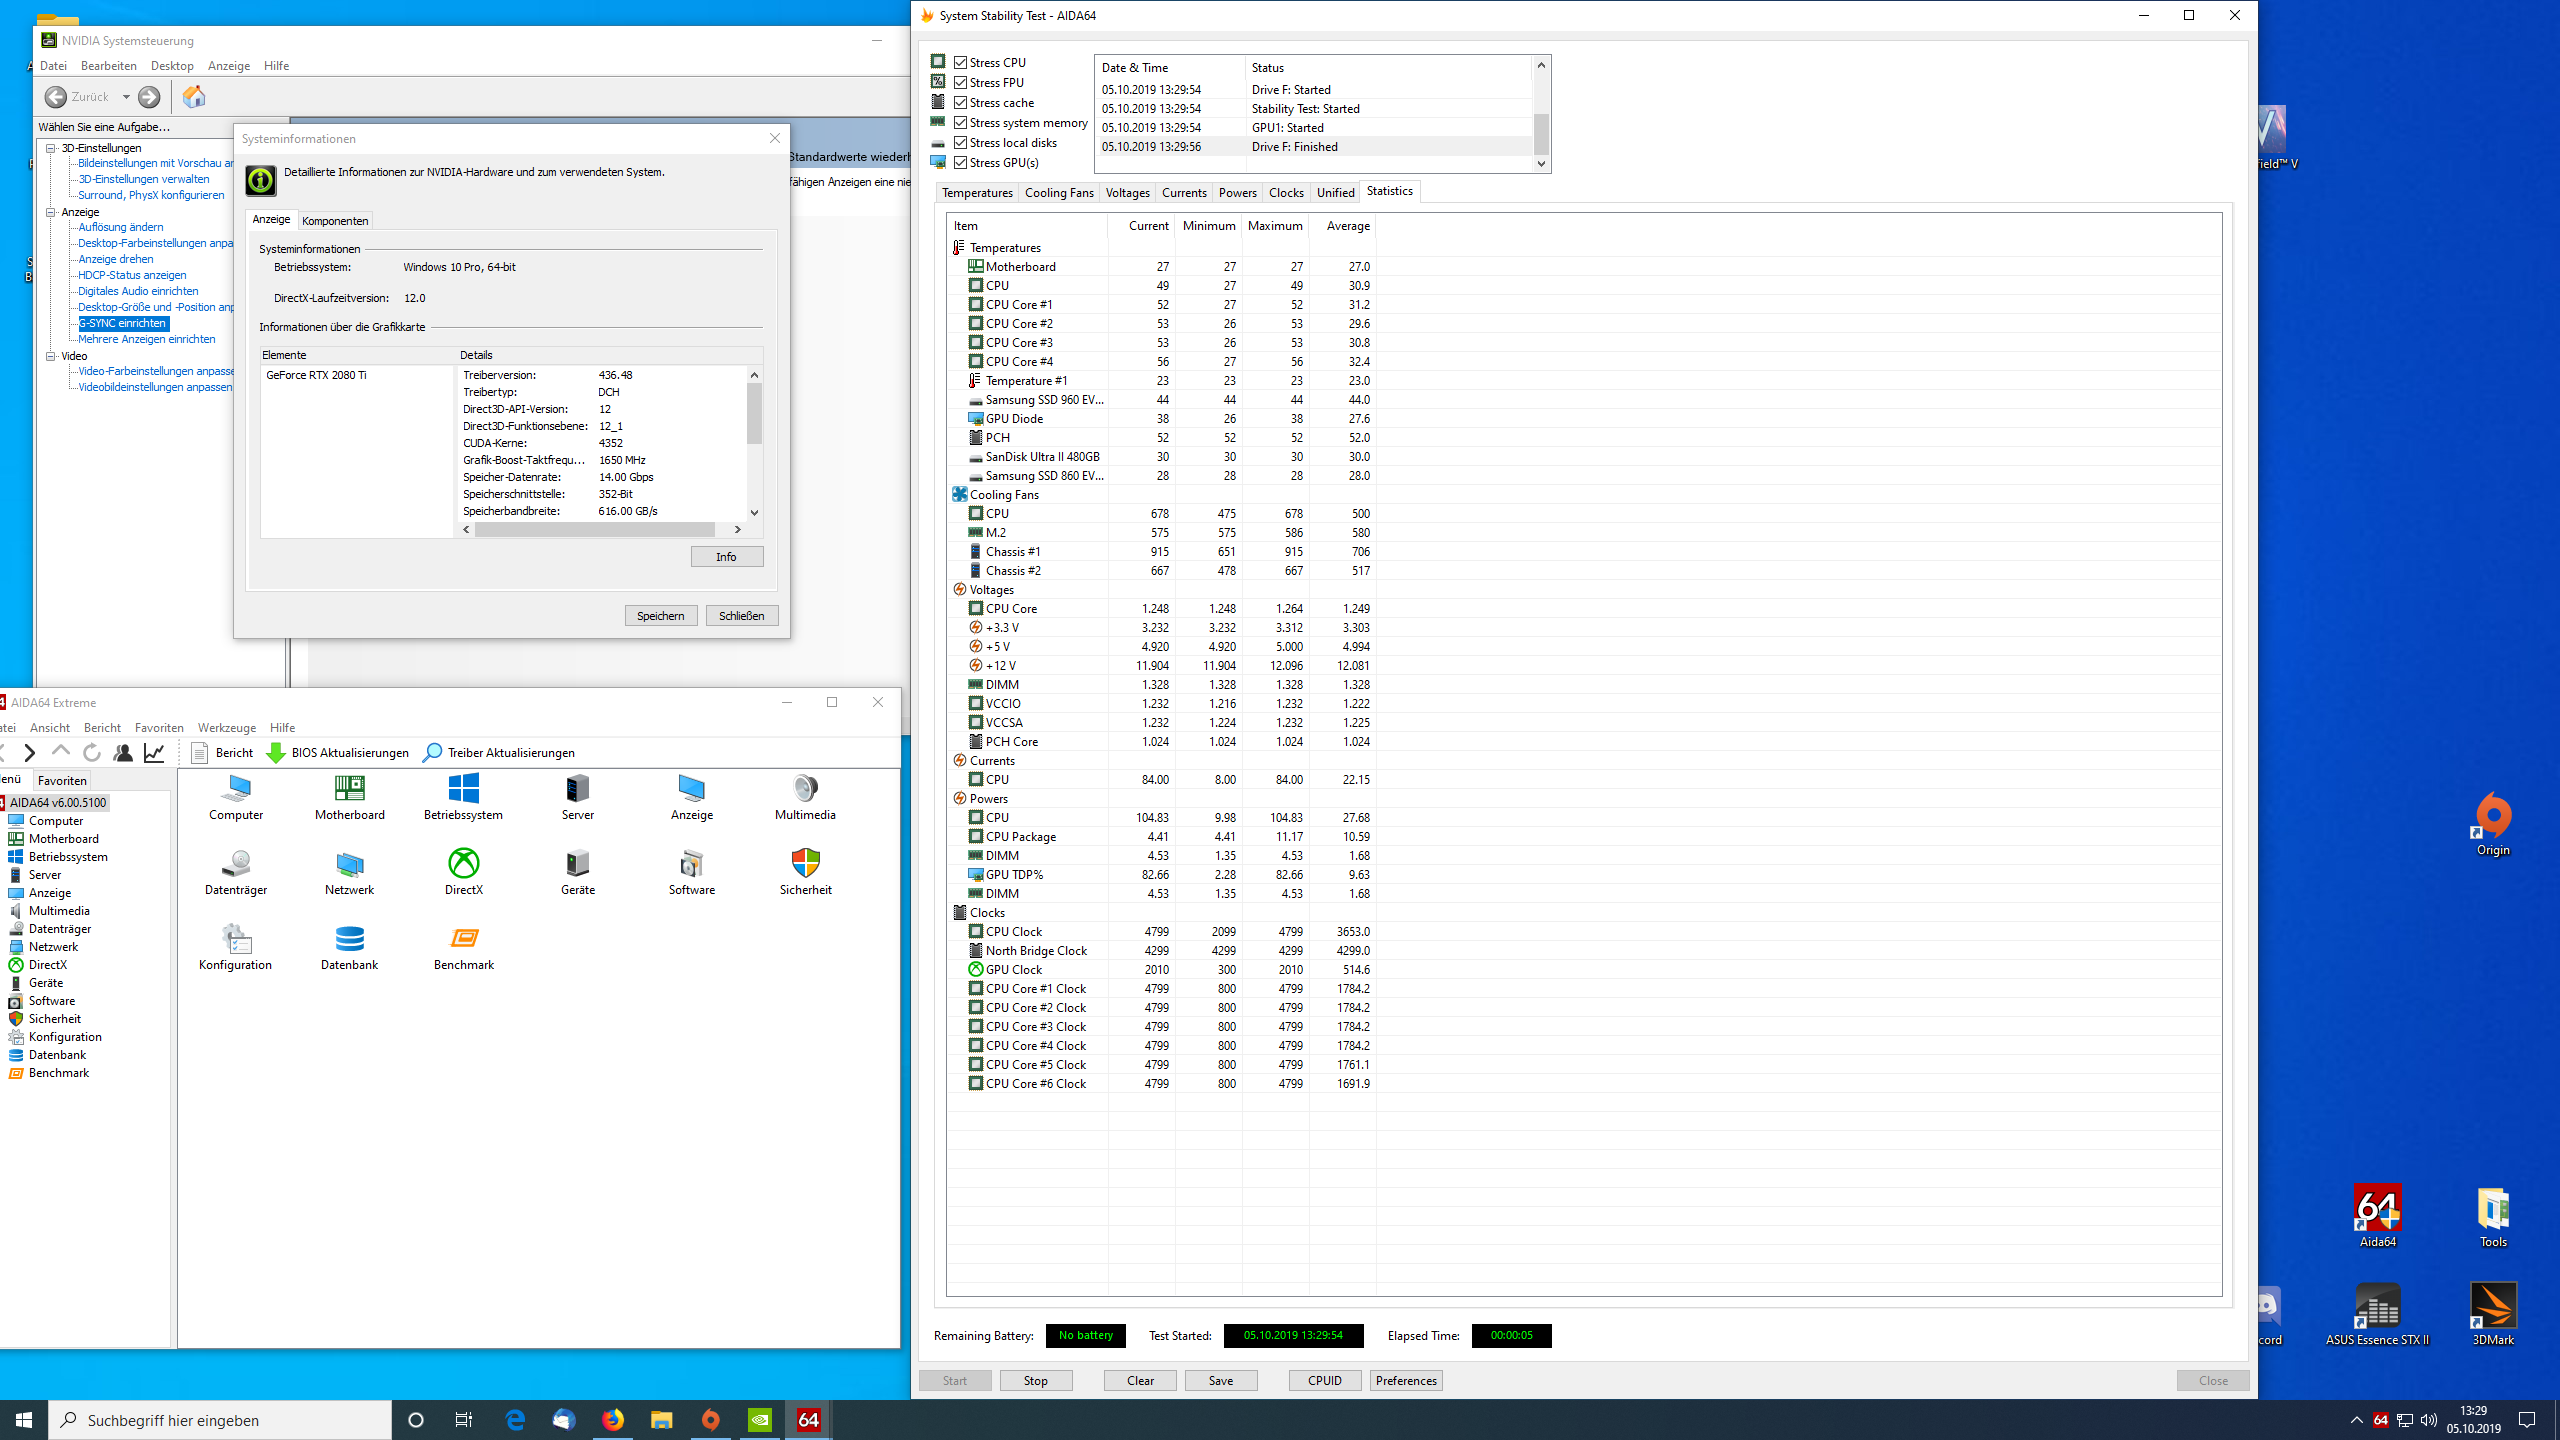Viewport: 2560px width, 1440px height.
Task: Open the Betriebssystem Windows icon in main pane
Action: [x=463, y=797]
